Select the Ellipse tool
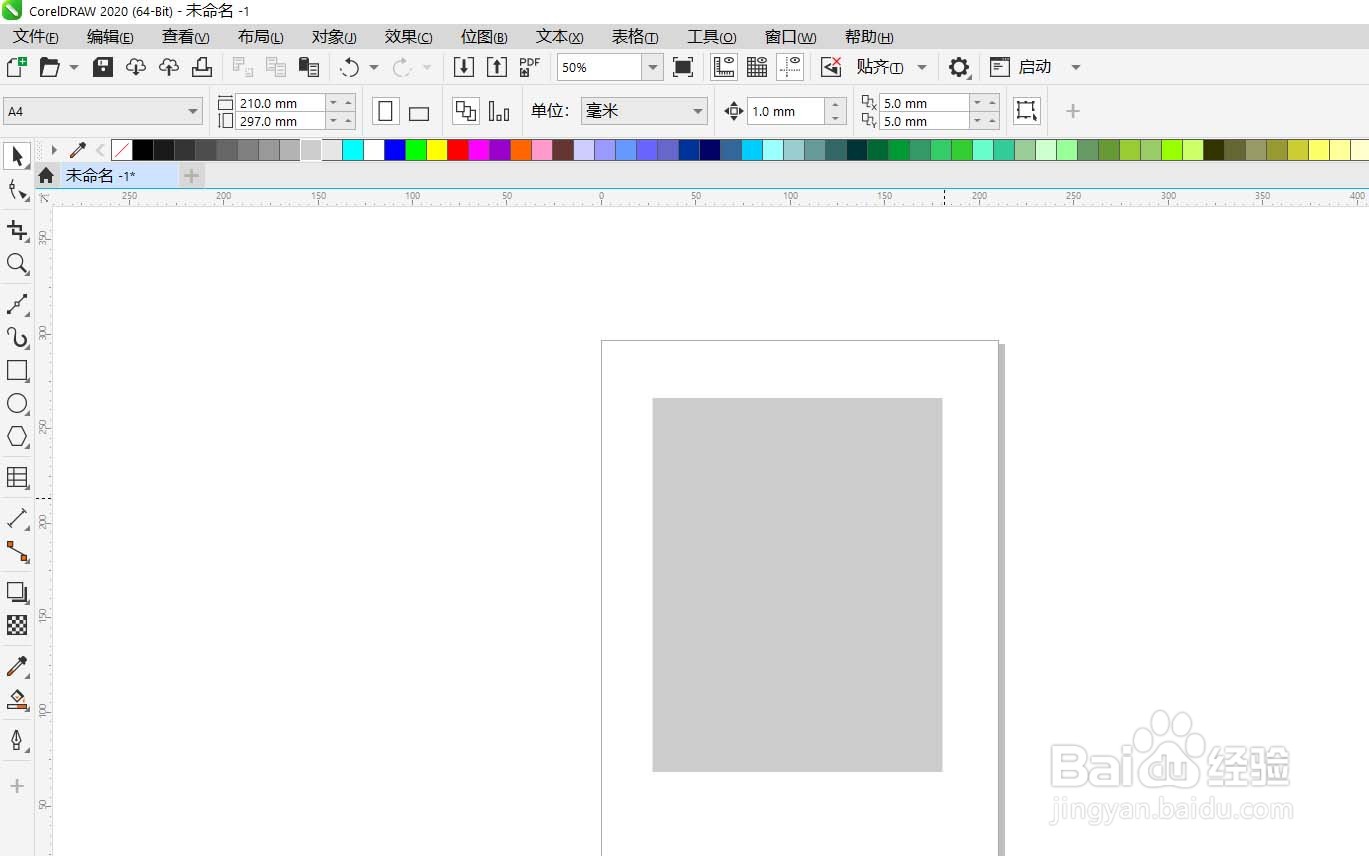The height and width of the screenshot is (856, 1369). [x=17, y=404]
